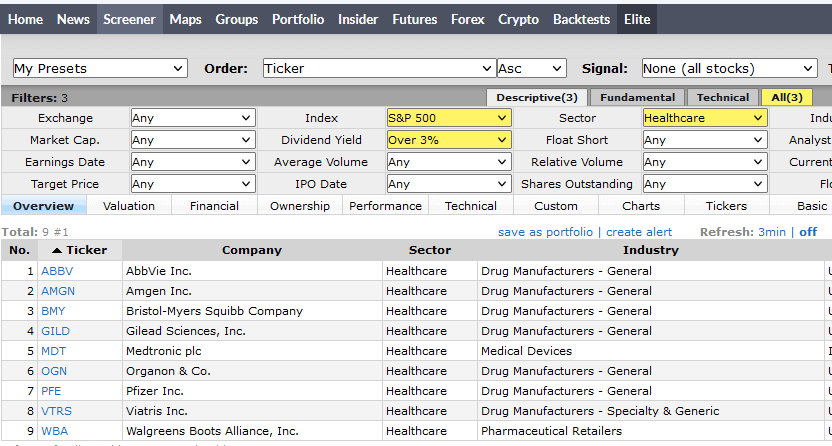Viewport: 832px width, 446px height.
Task: Select the Performance view tab
Action: pos(385,206)
